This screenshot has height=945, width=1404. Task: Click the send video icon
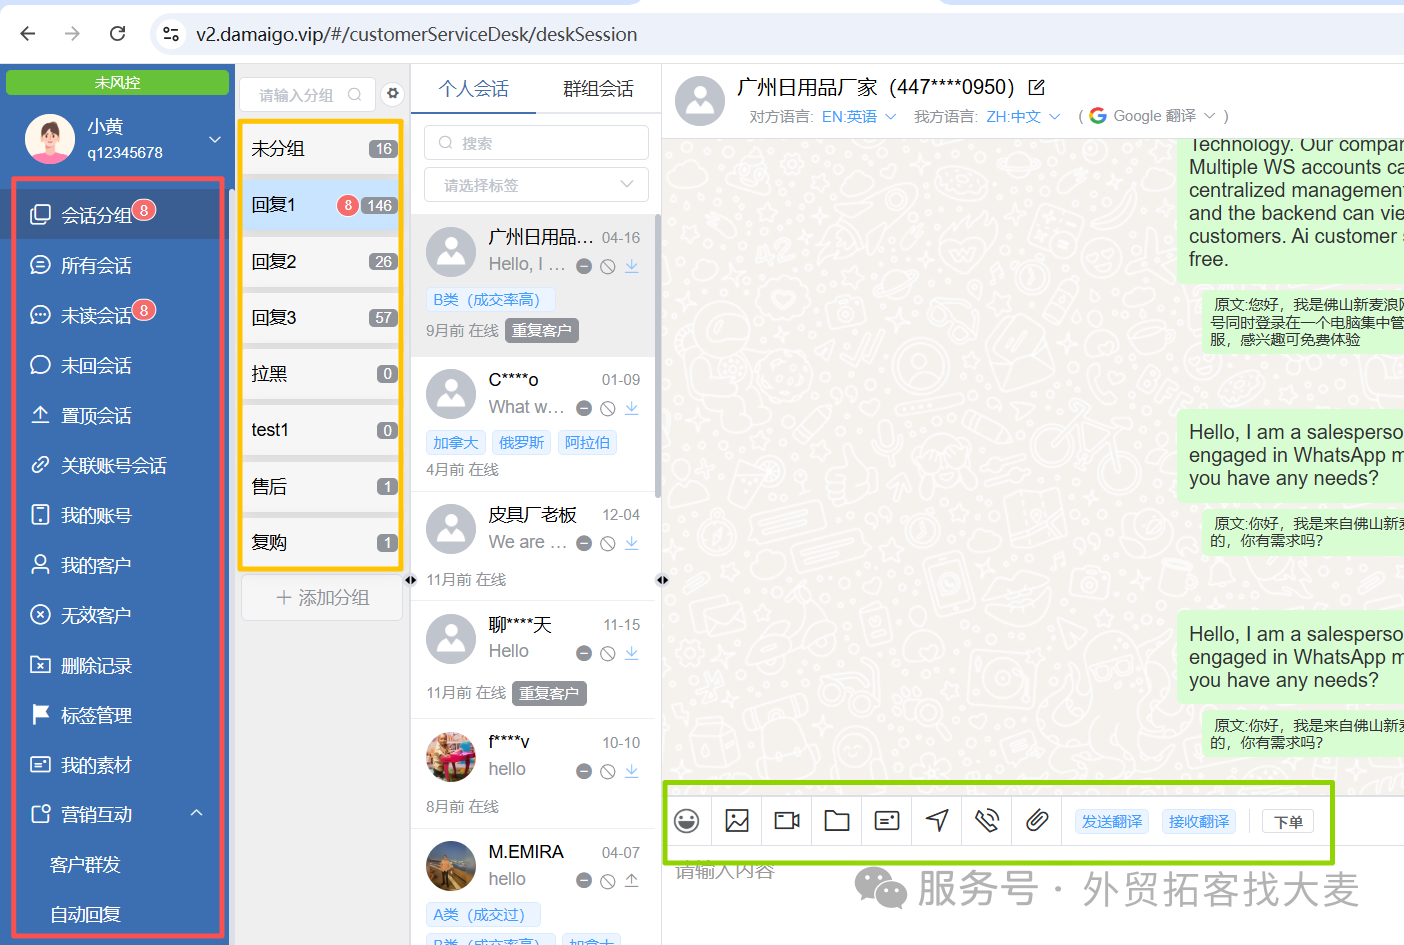pos(787,821)
